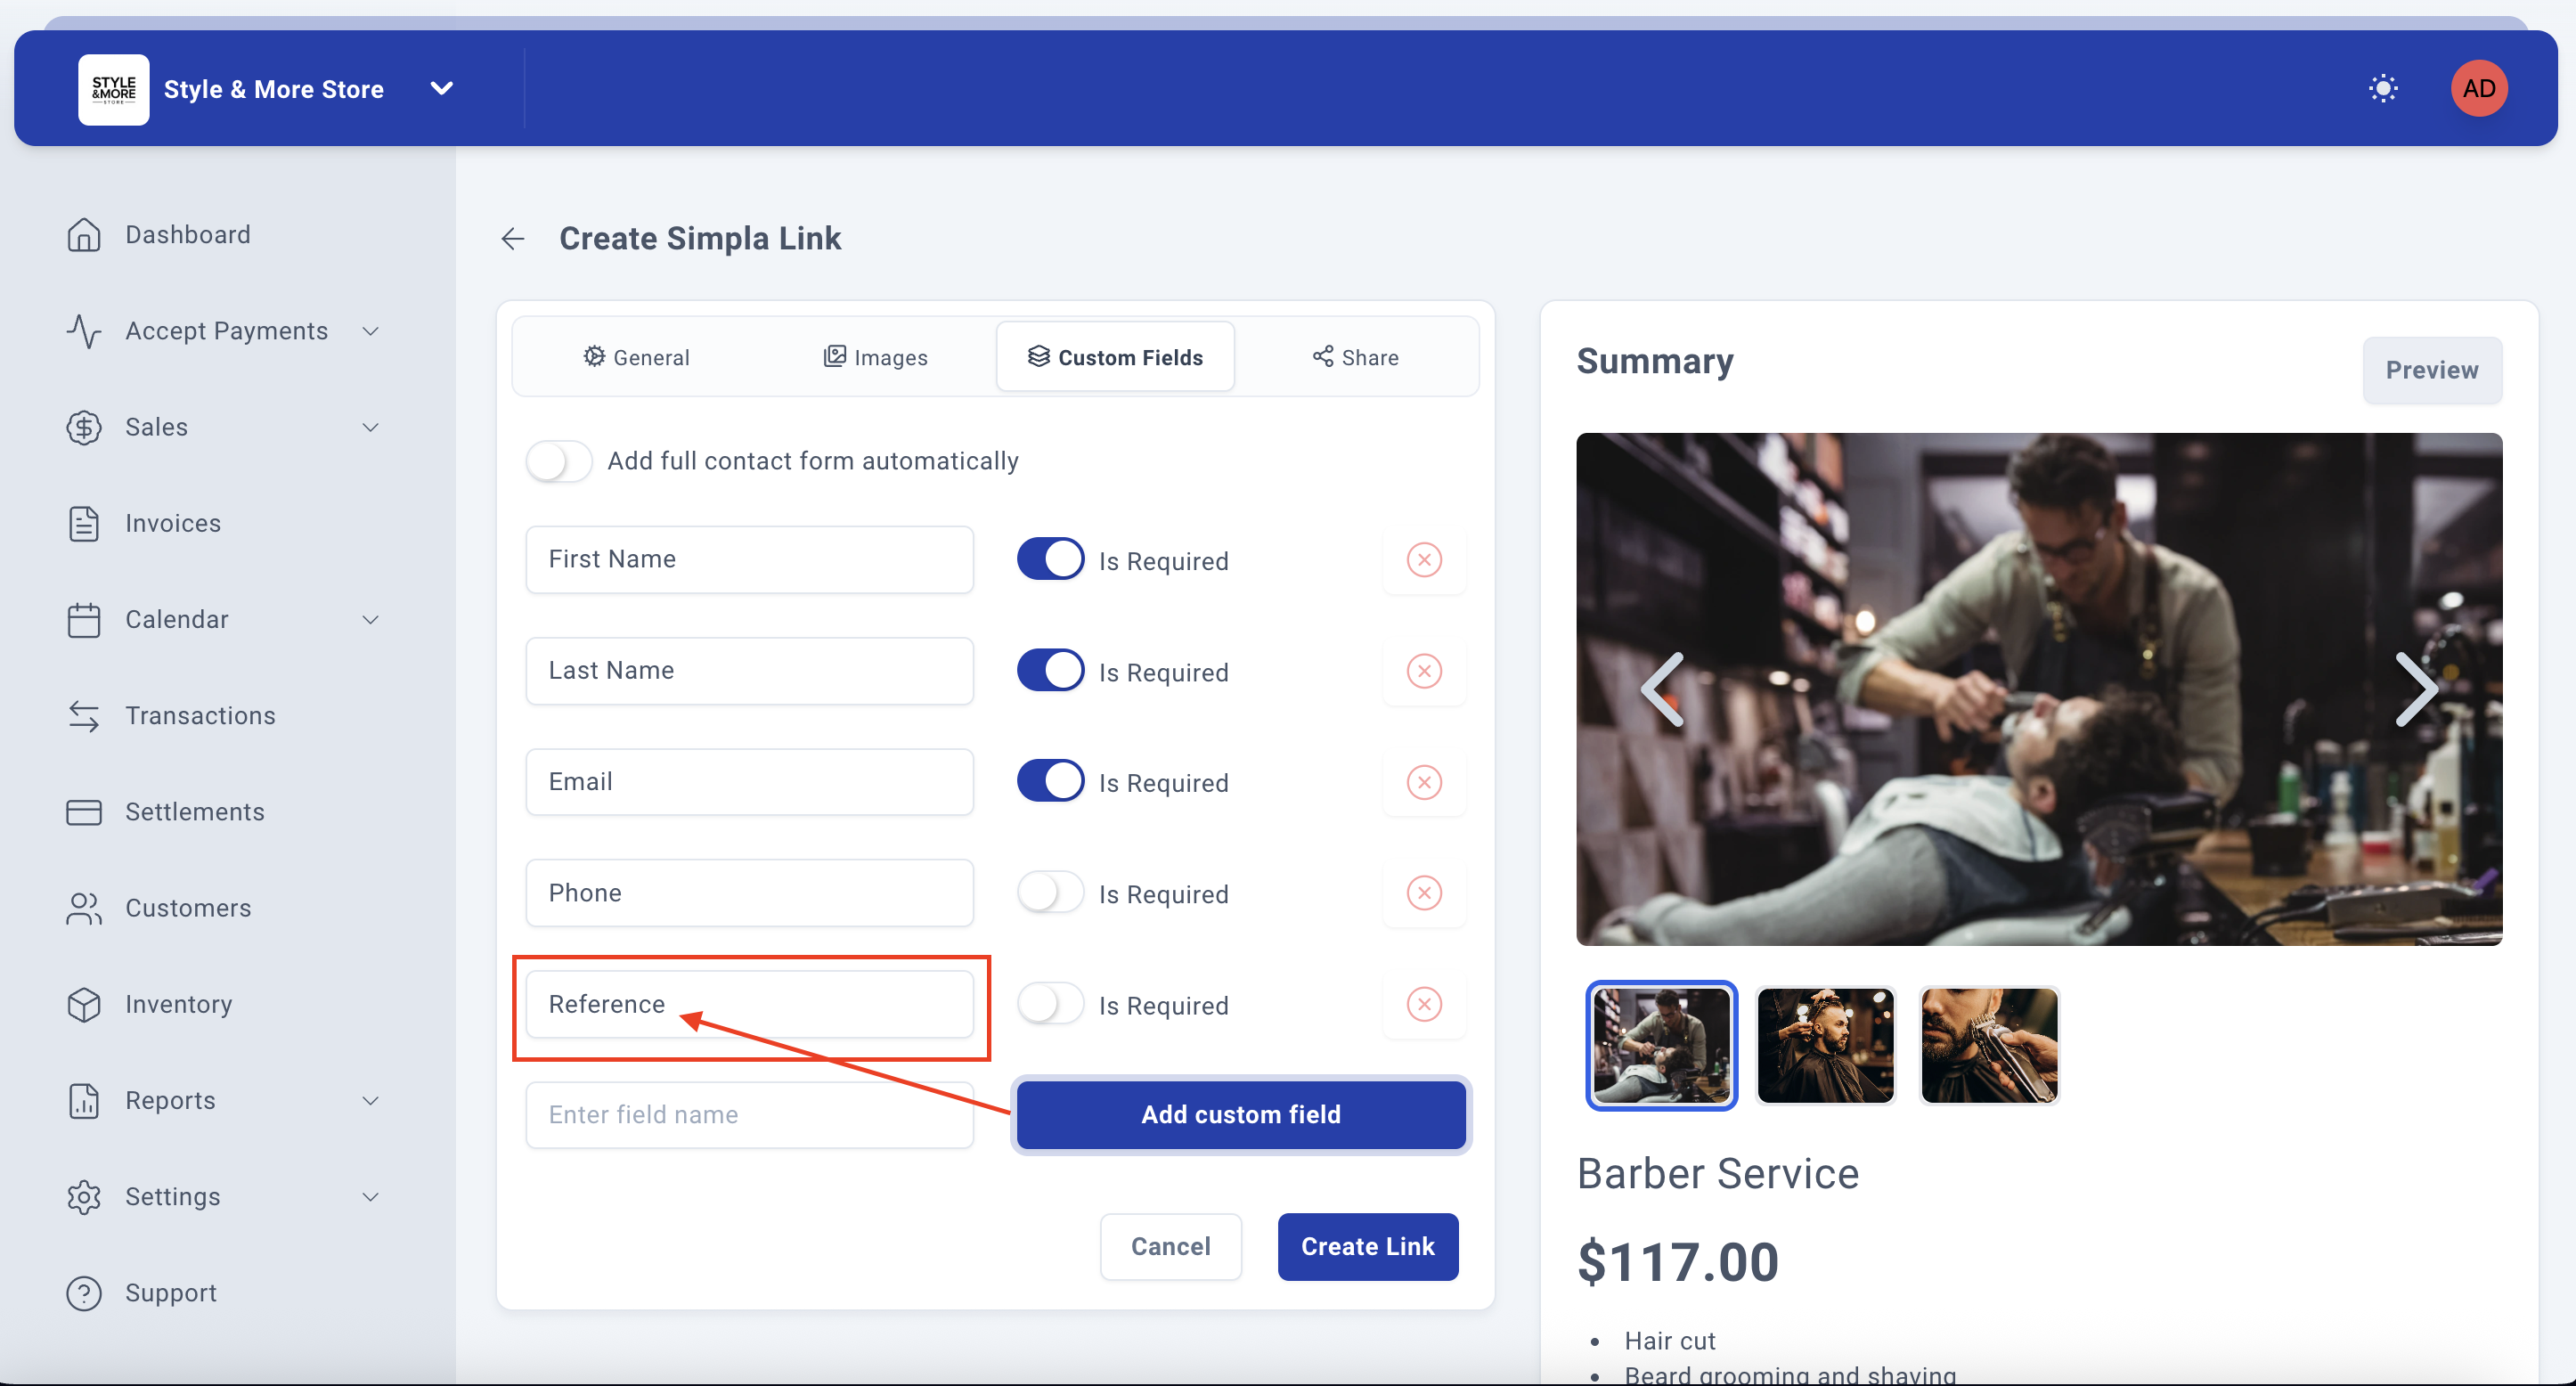Open the Share tab

pos(1355,357)
